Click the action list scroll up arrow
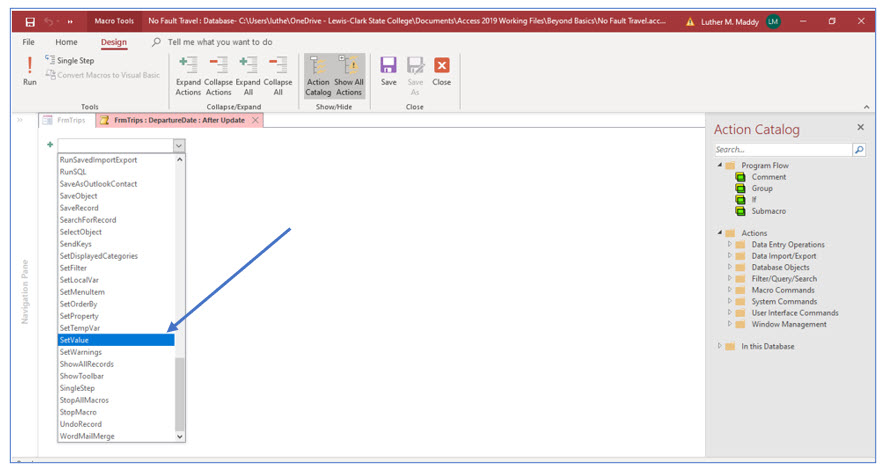The width and height of the screenshot is (886, 468). (180, 160)
